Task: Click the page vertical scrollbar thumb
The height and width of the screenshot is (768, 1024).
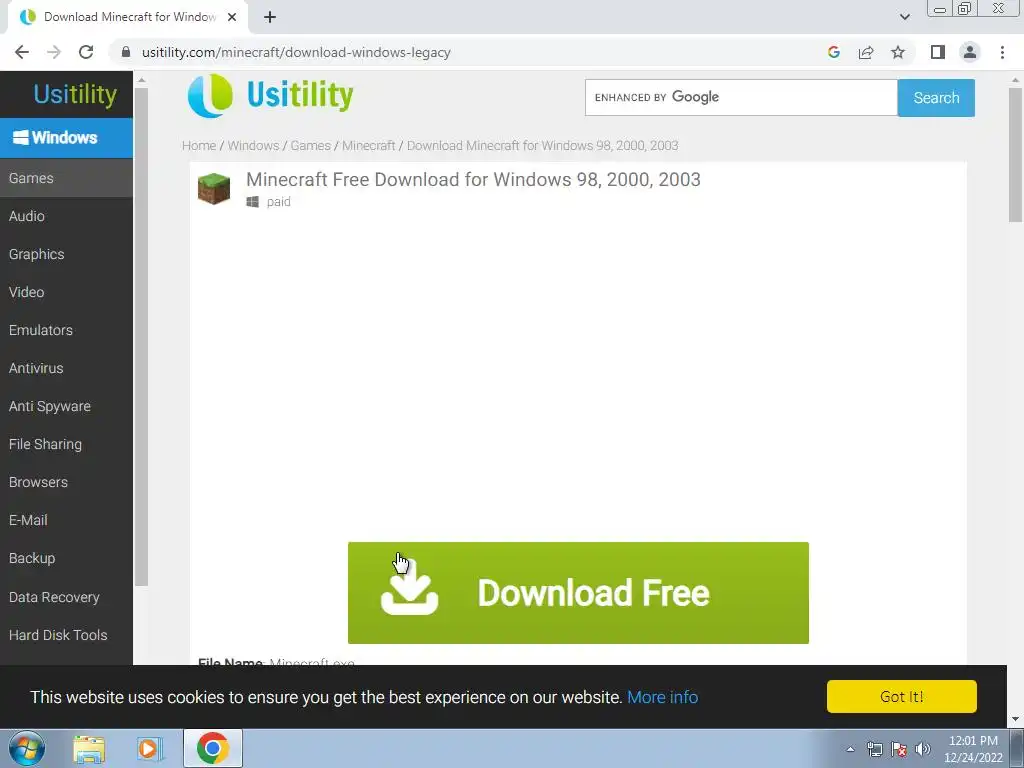Action: pyautogui.click(x=1015, y=155)
